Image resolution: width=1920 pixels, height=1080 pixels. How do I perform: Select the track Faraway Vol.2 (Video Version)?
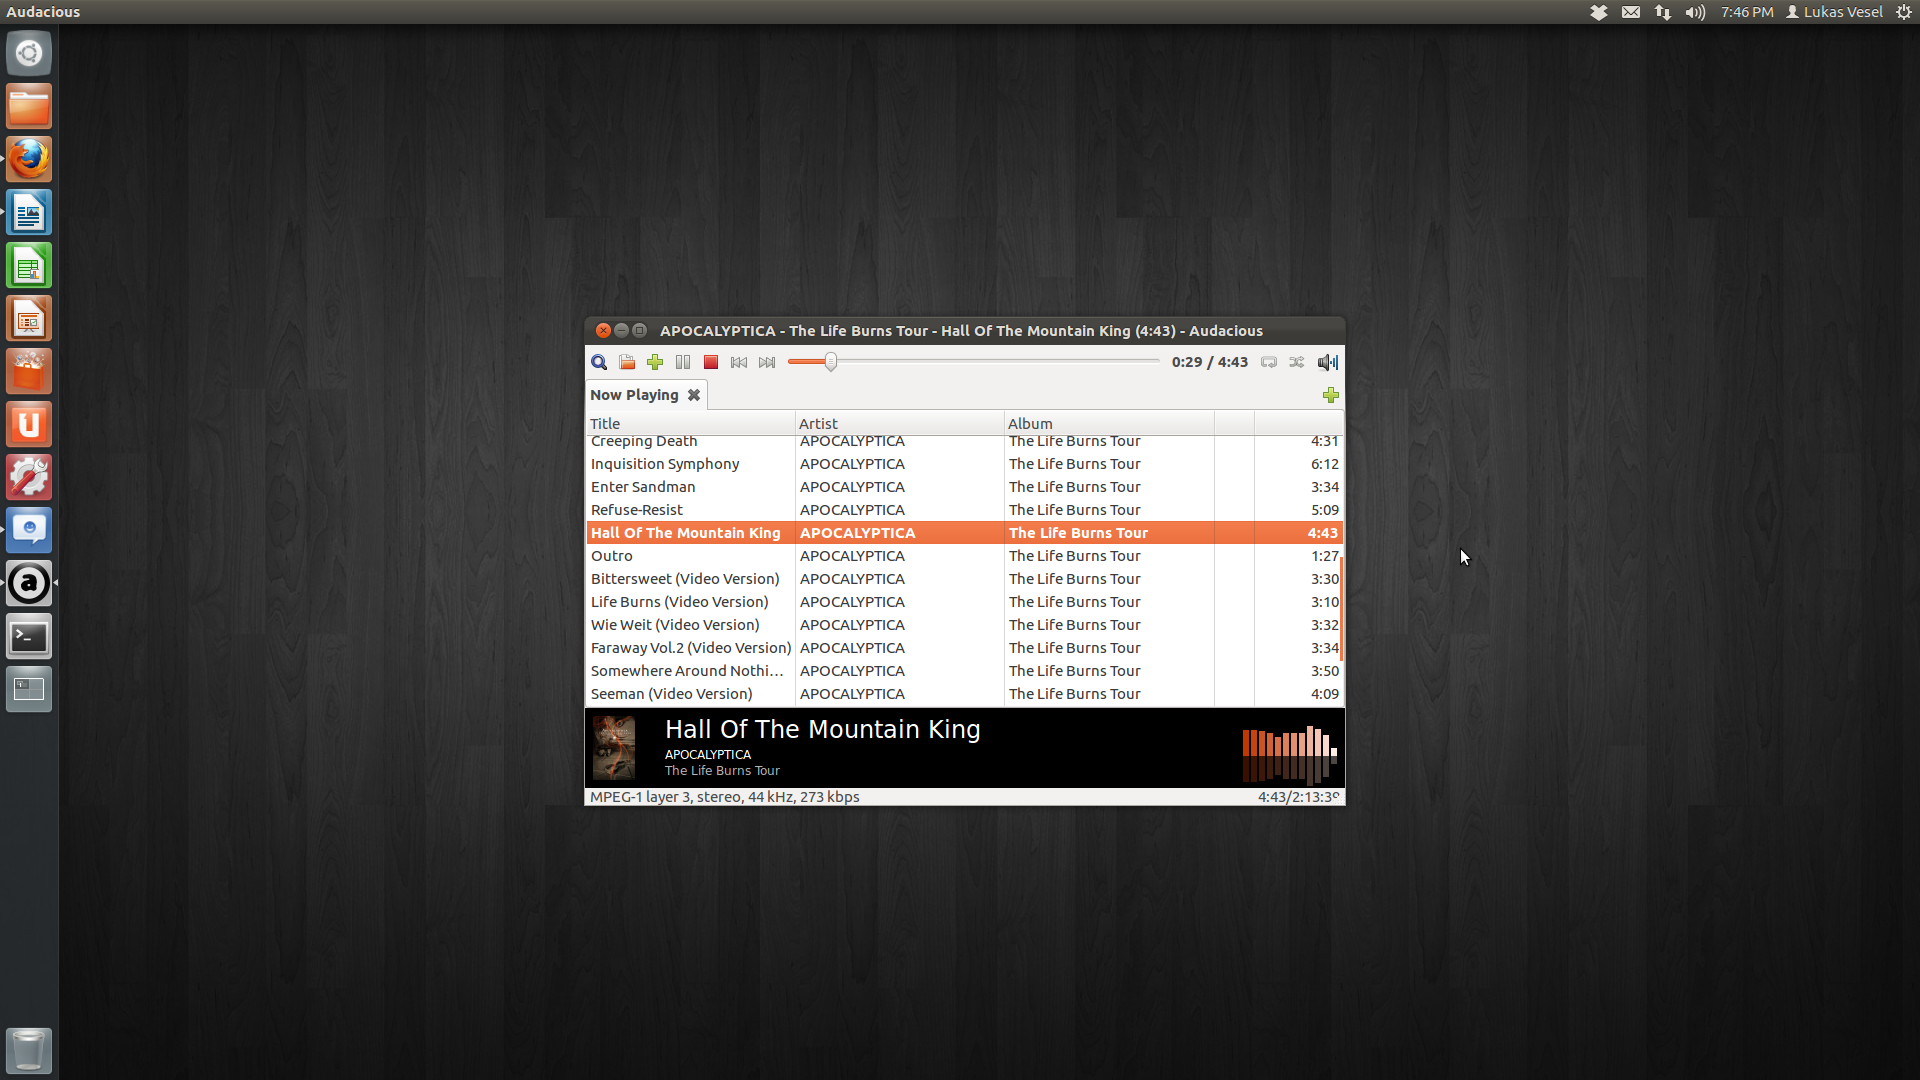[963, 648]
